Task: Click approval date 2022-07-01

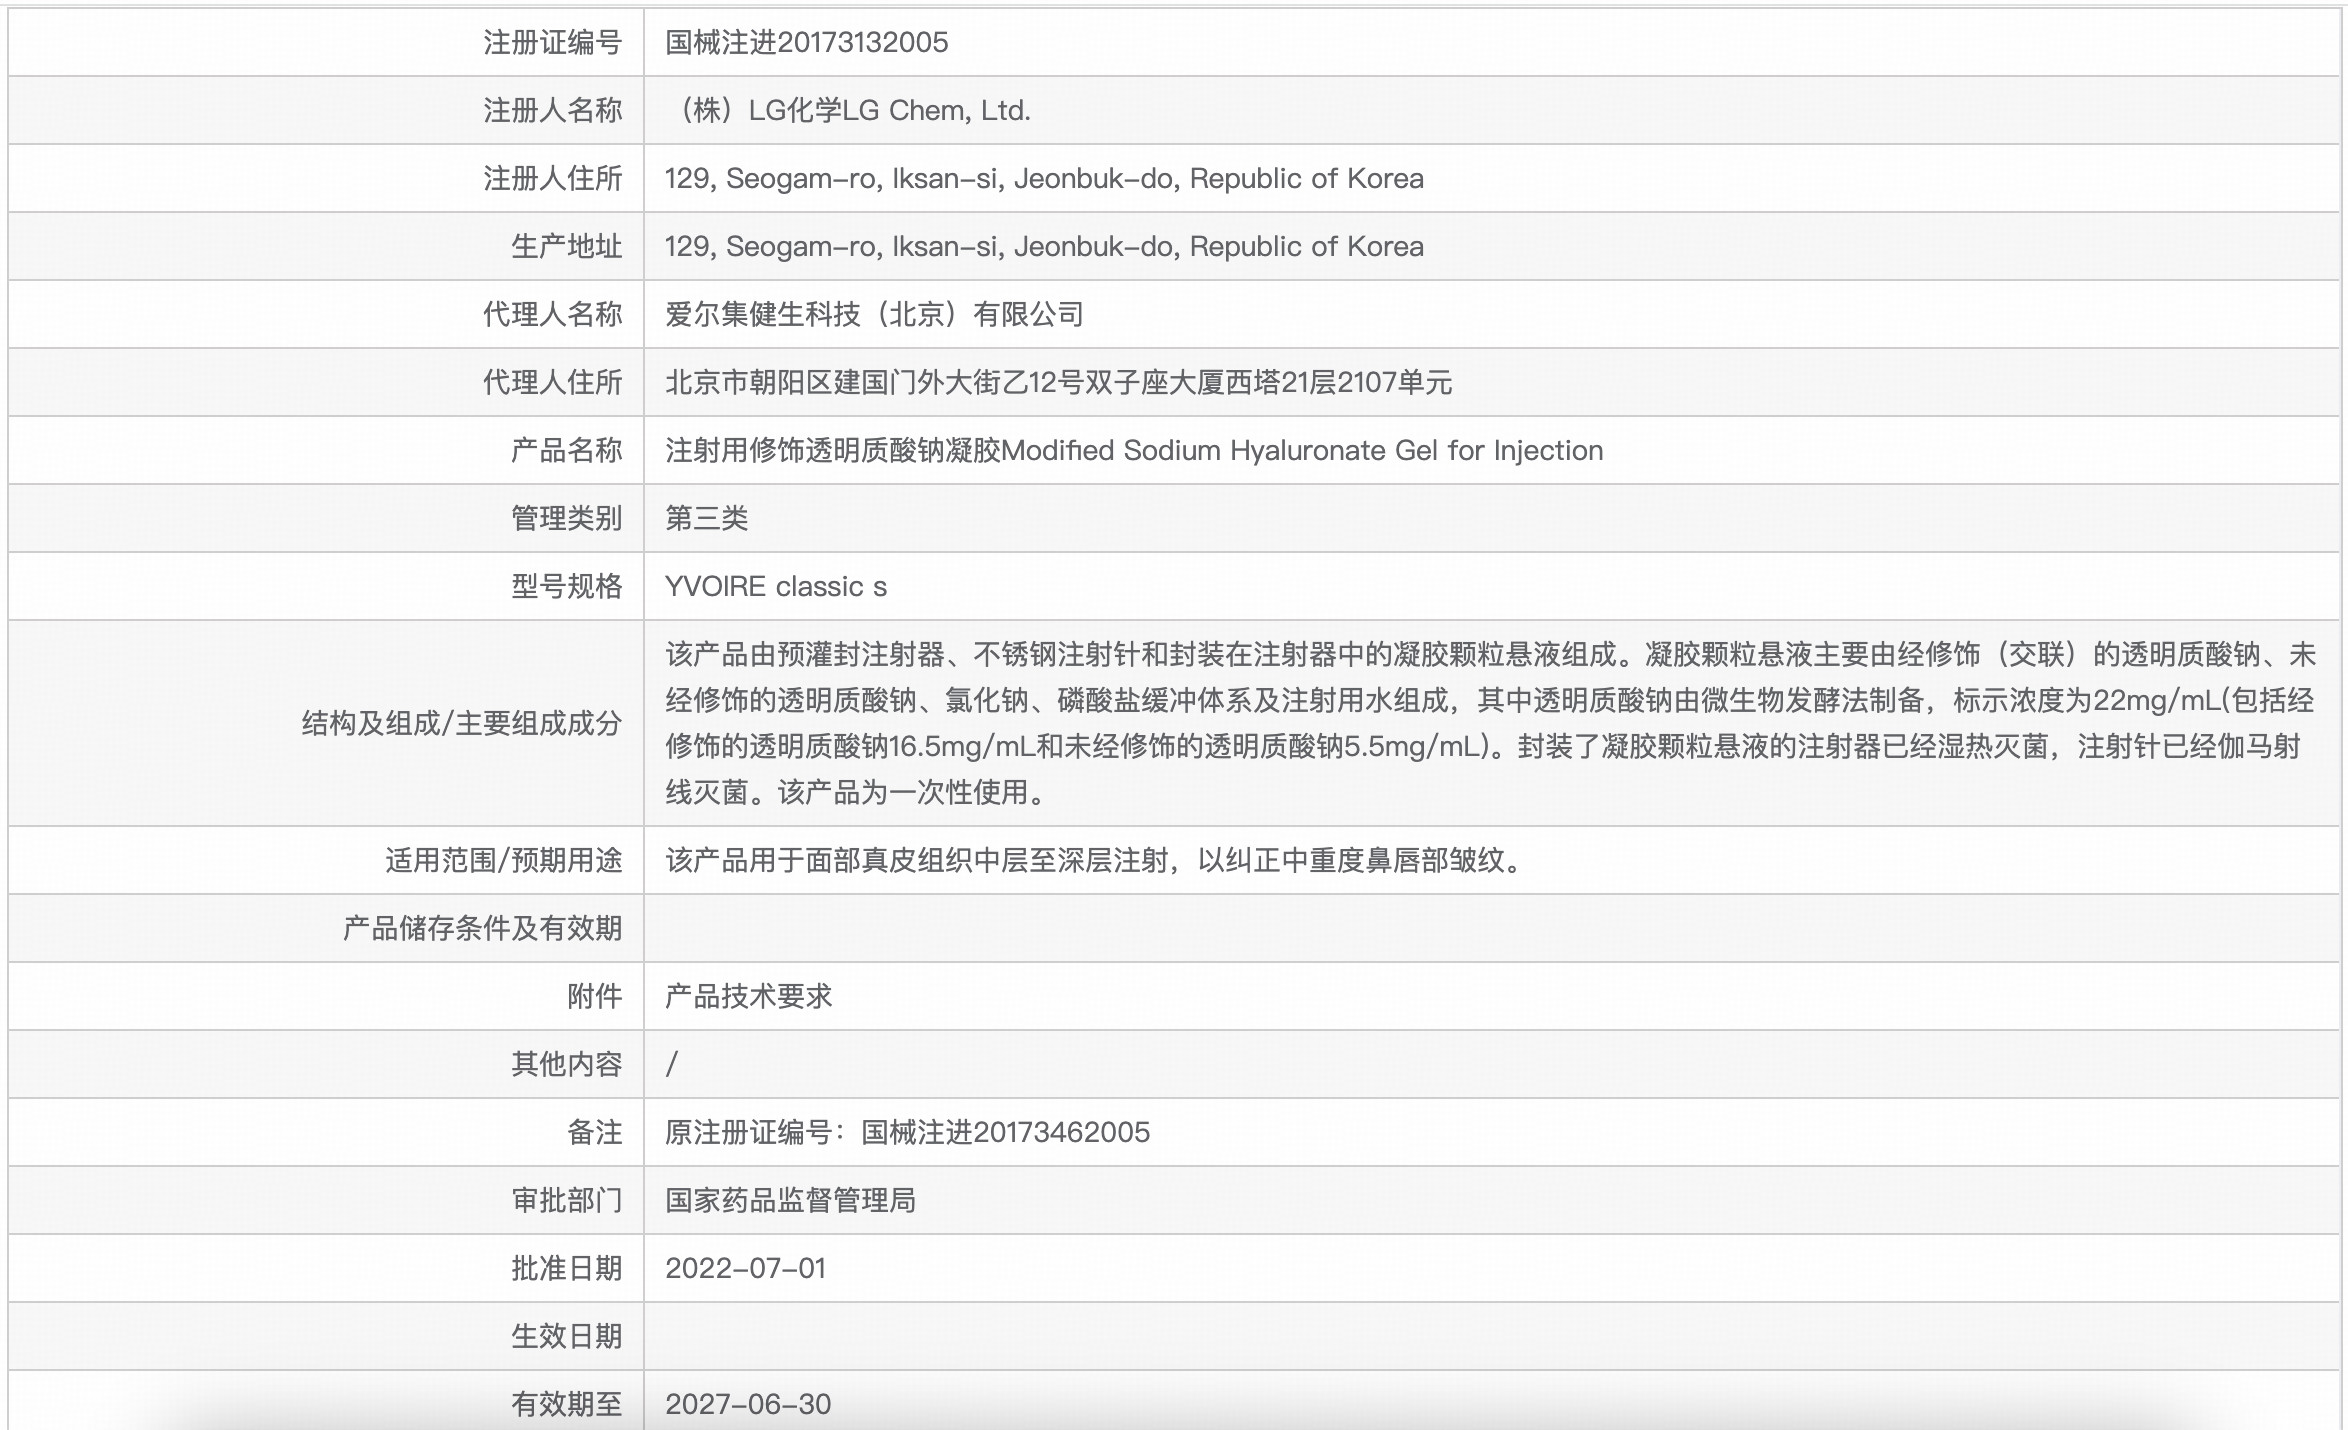Action: click(745, 1268)
